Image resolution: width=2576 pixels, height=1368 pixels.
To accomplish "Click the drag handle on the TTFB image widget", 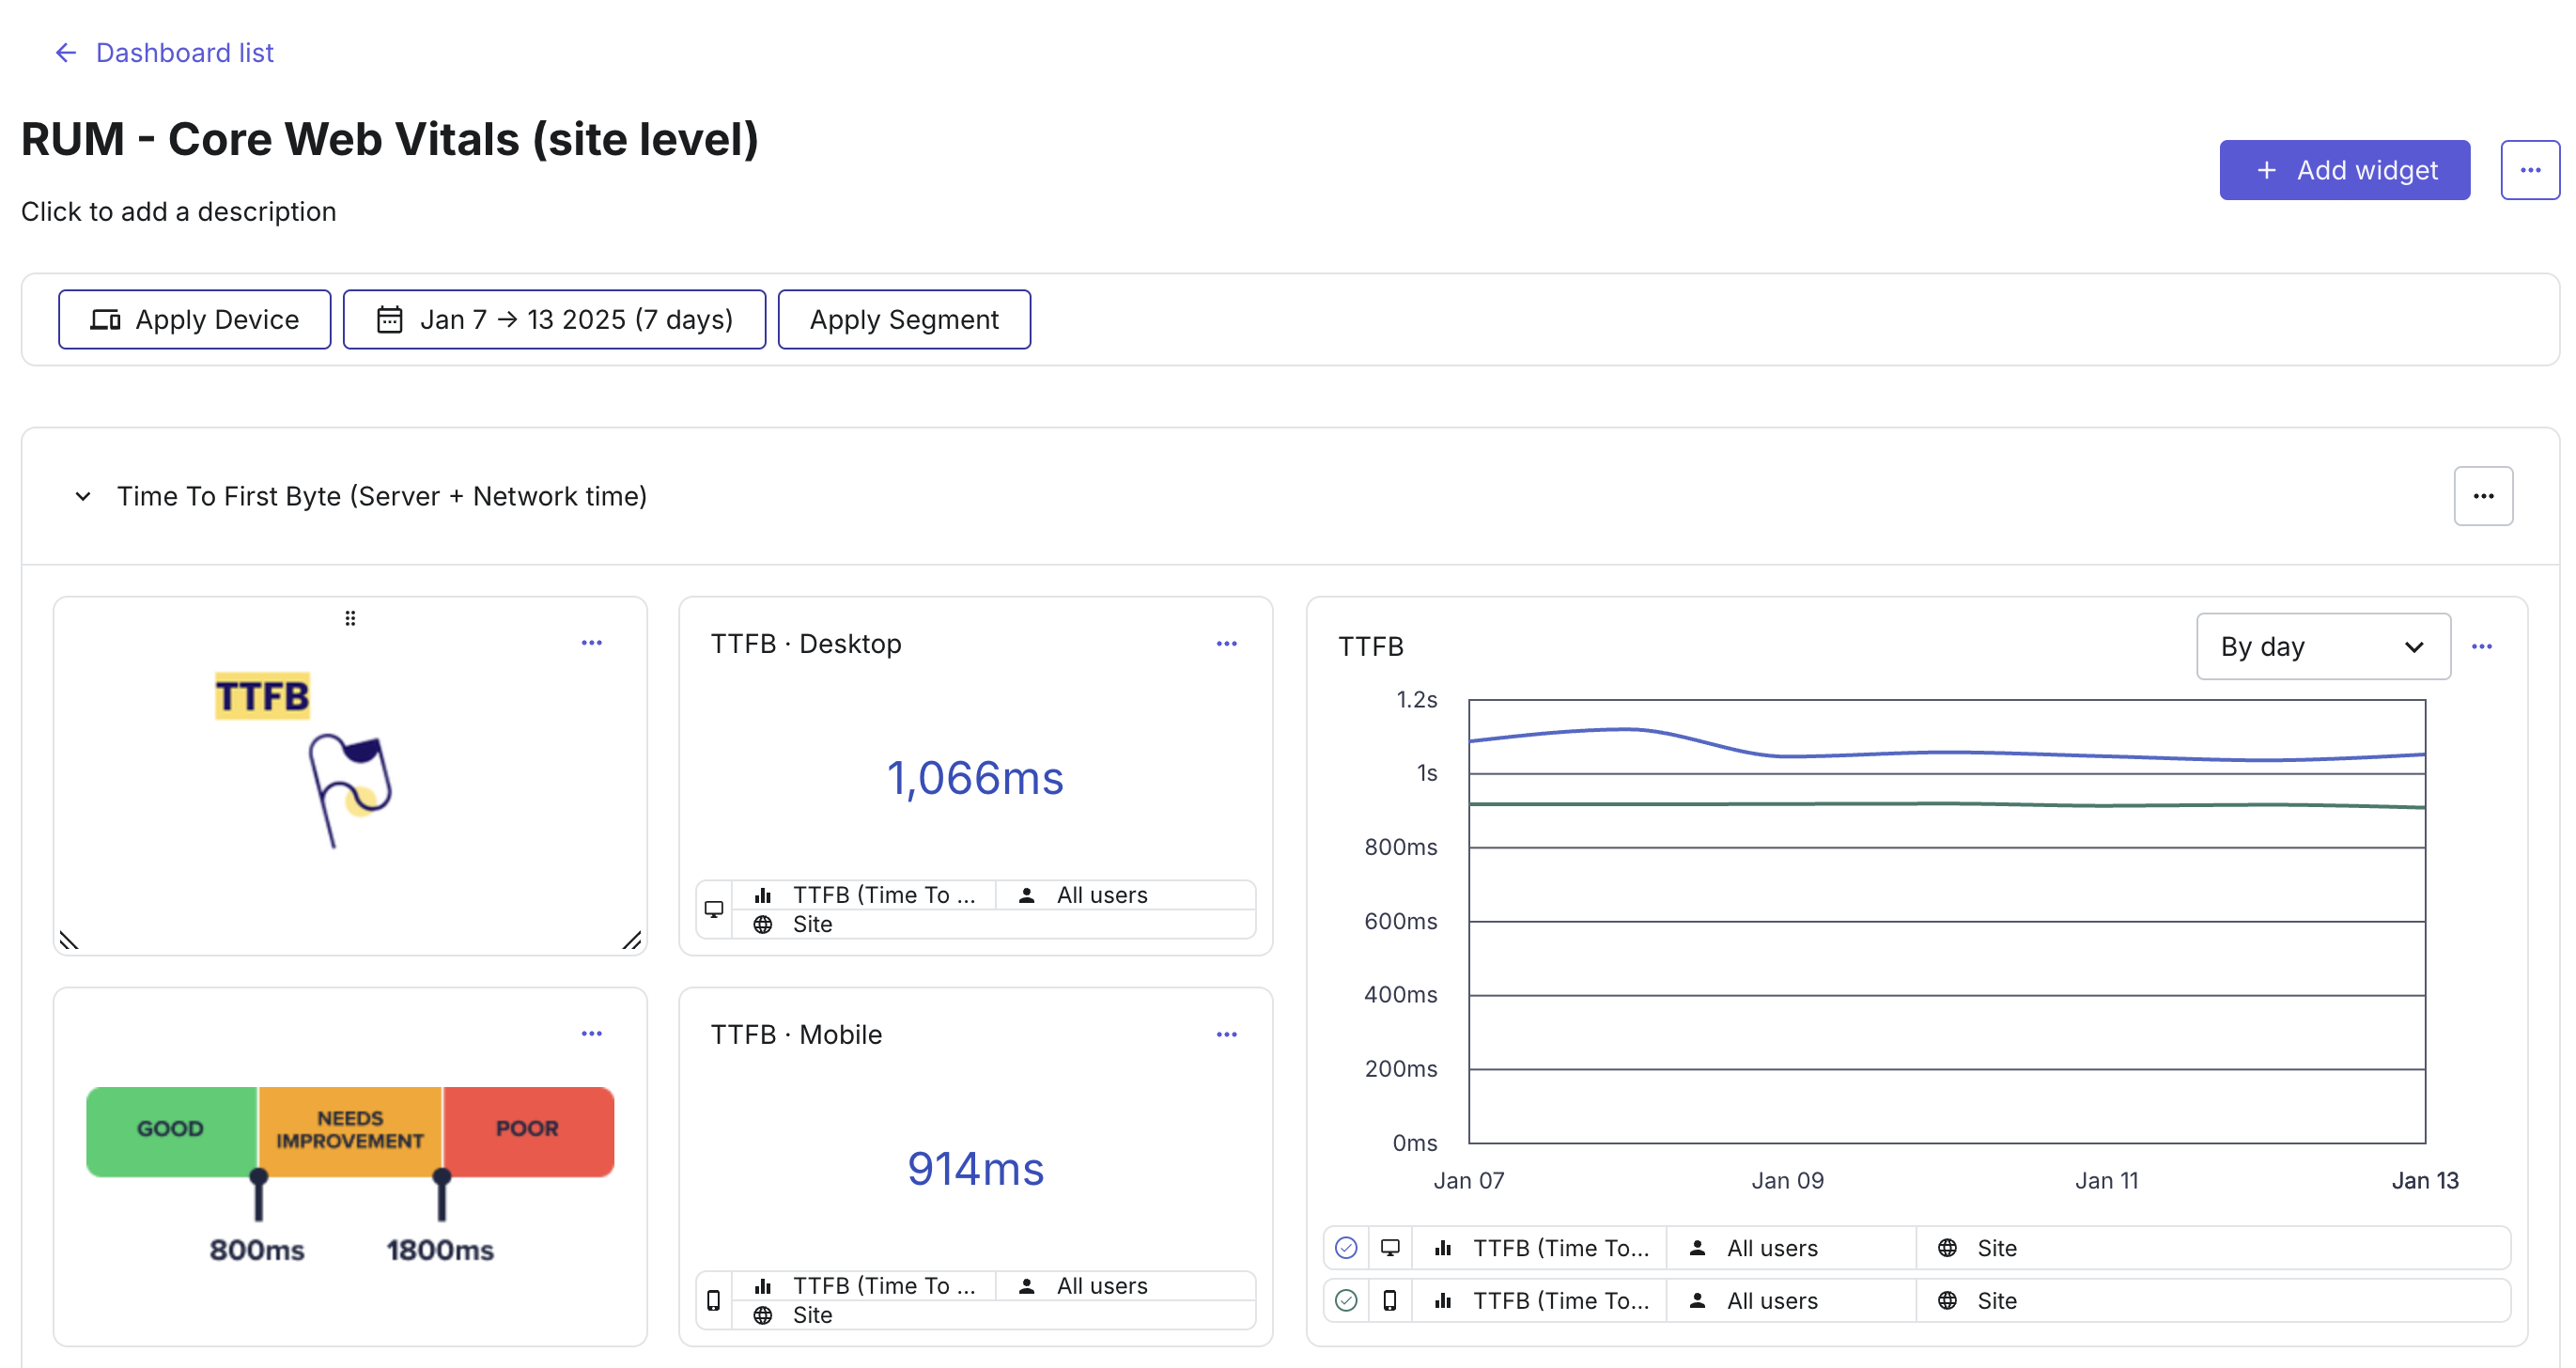I will [x=350, y=617].
